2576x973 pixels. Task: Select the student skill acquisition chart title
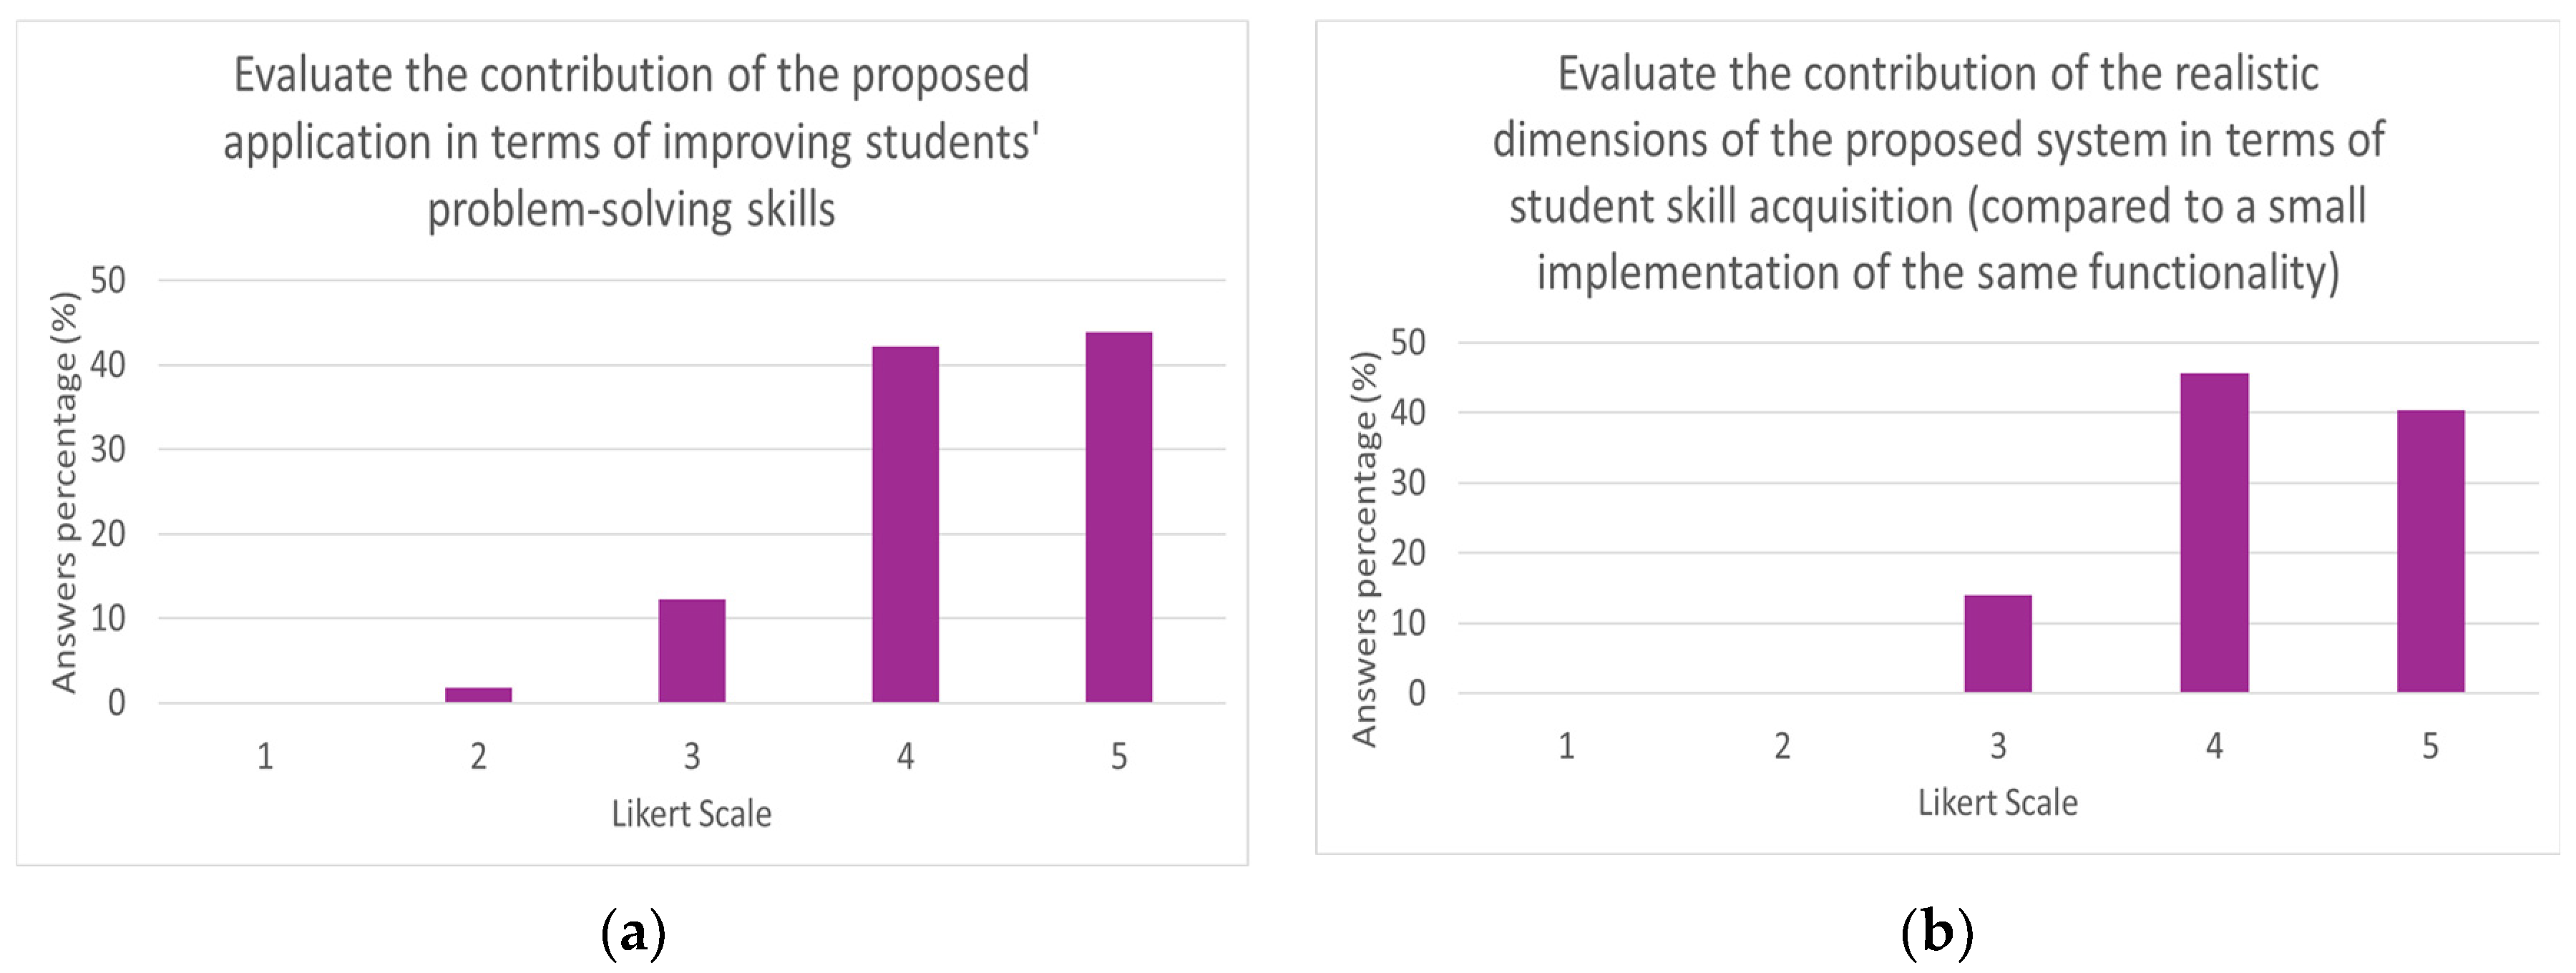(1937, 172)
